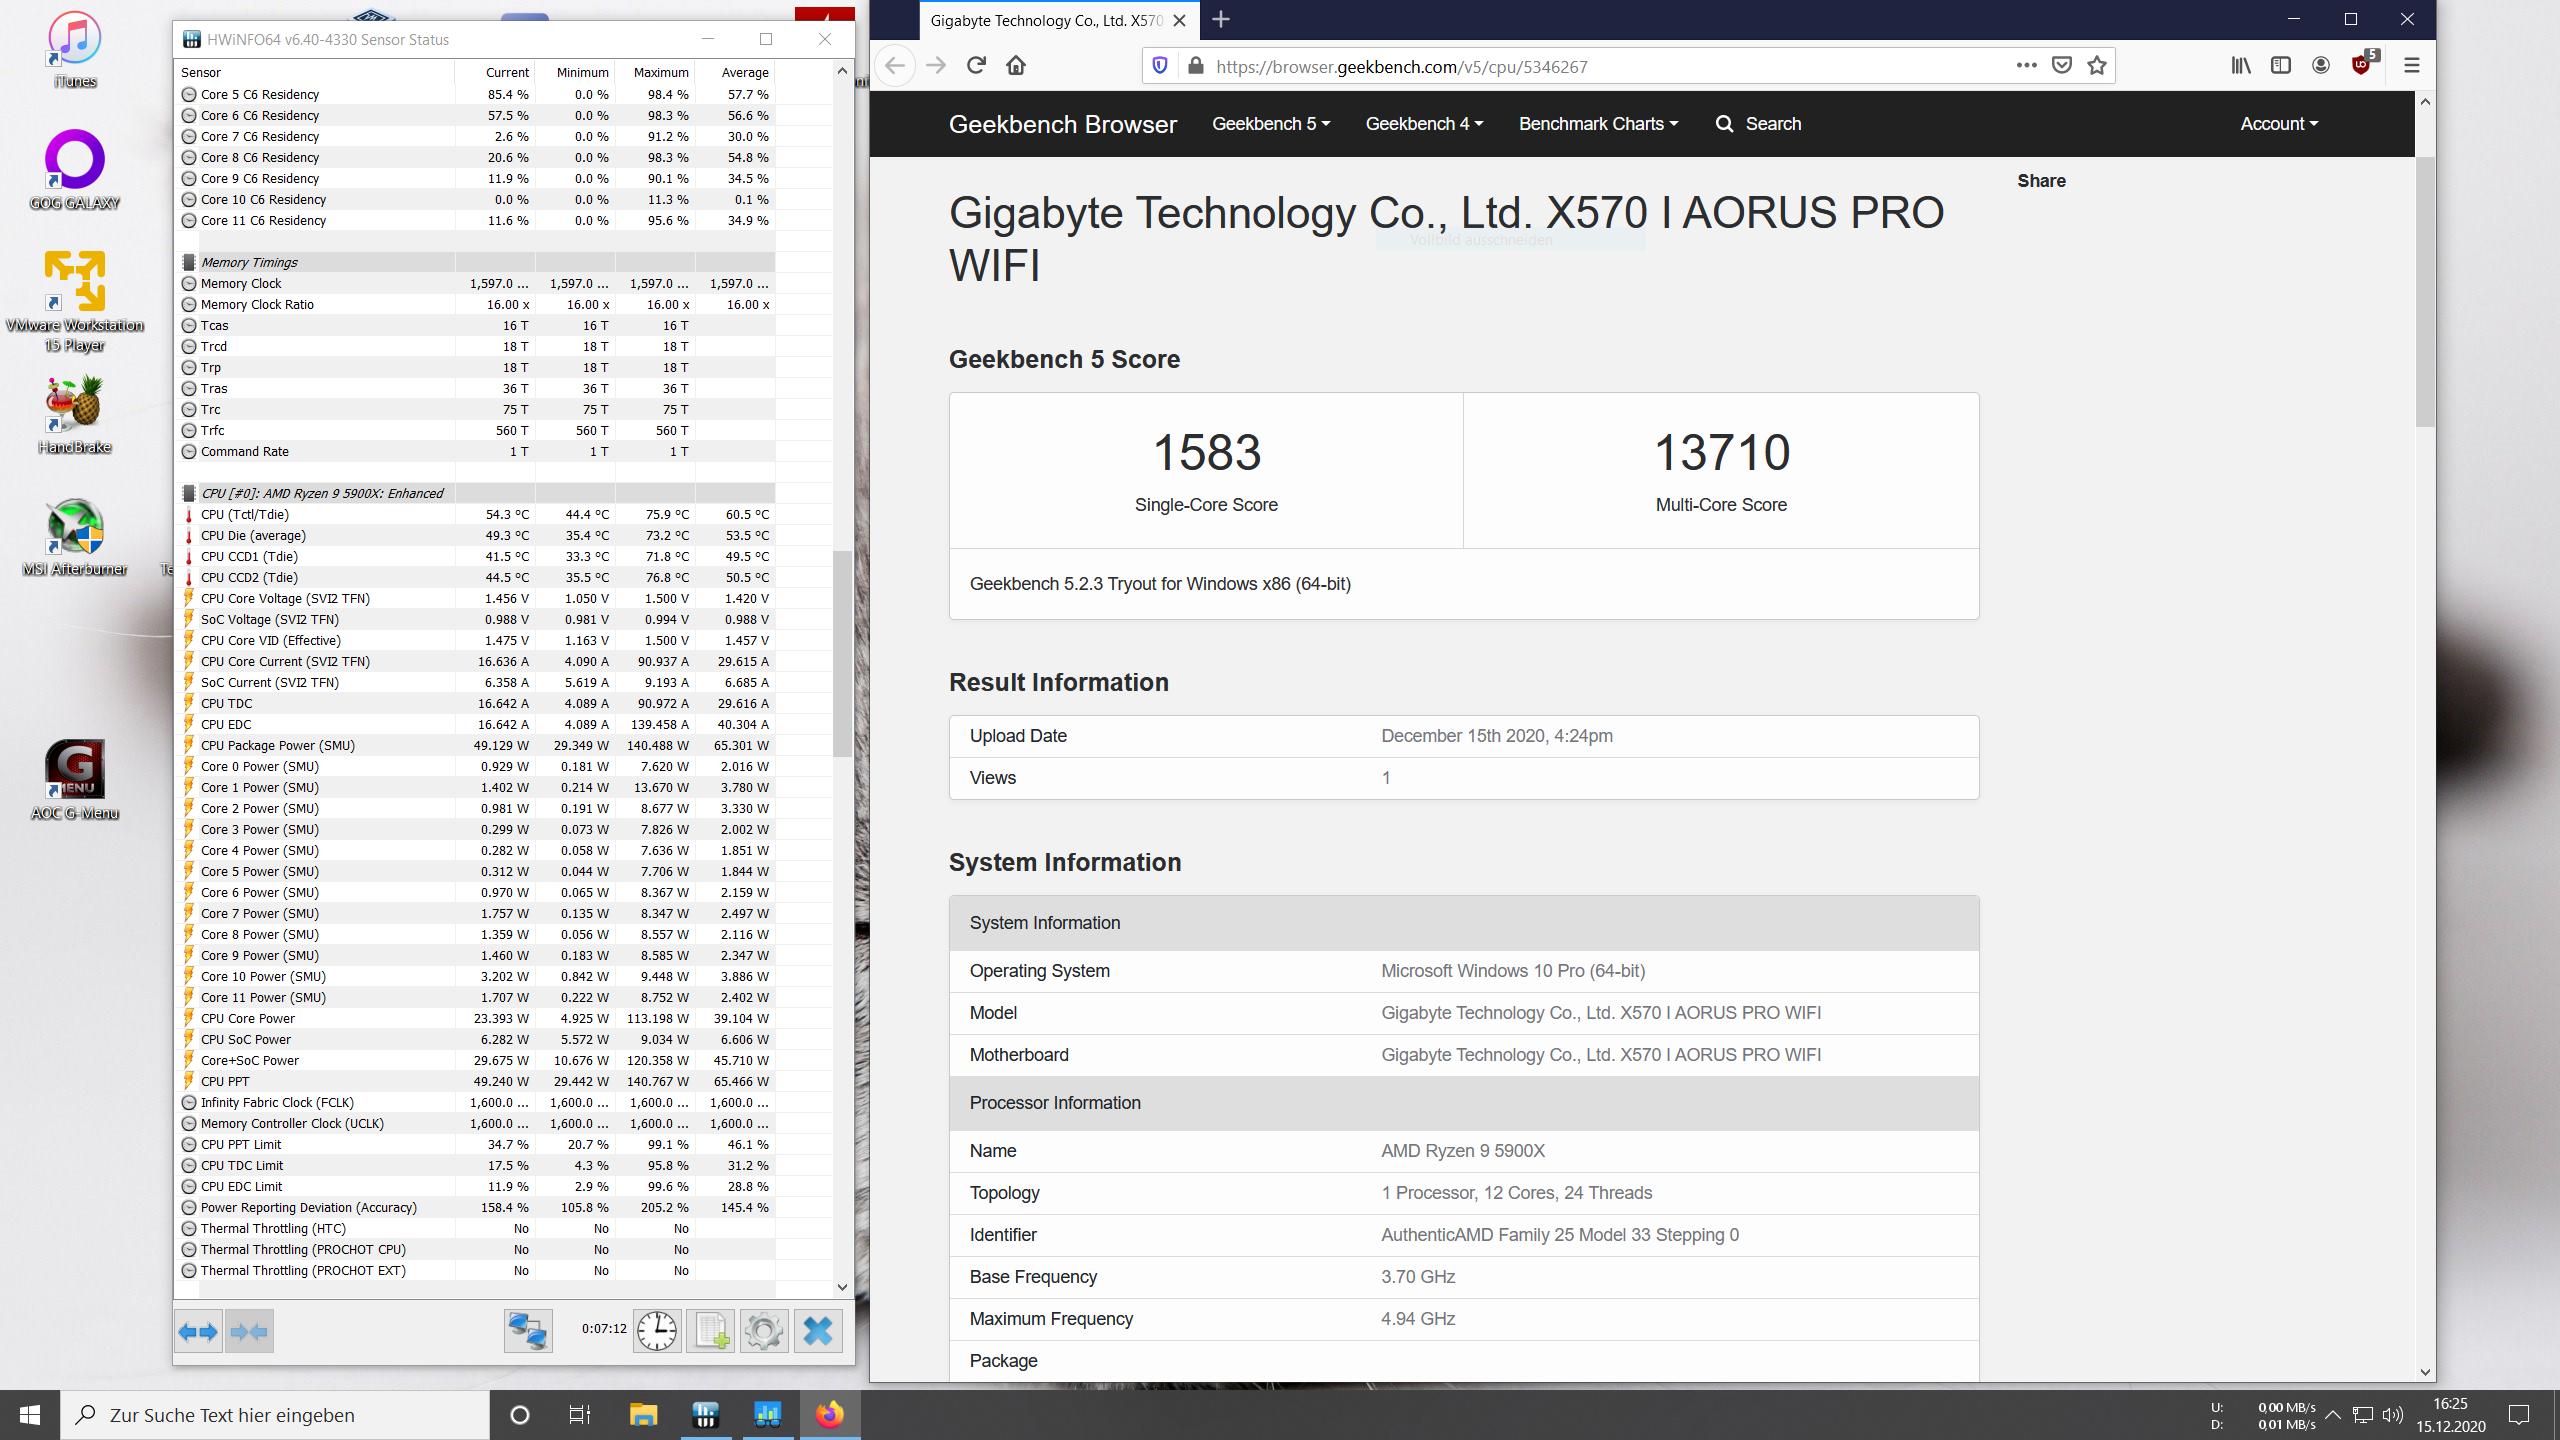The height and width of the screenshot is (1440, 2560).
Task: Select the Gigabyte Technology browser tab
Action: (x=1045, y=20)
